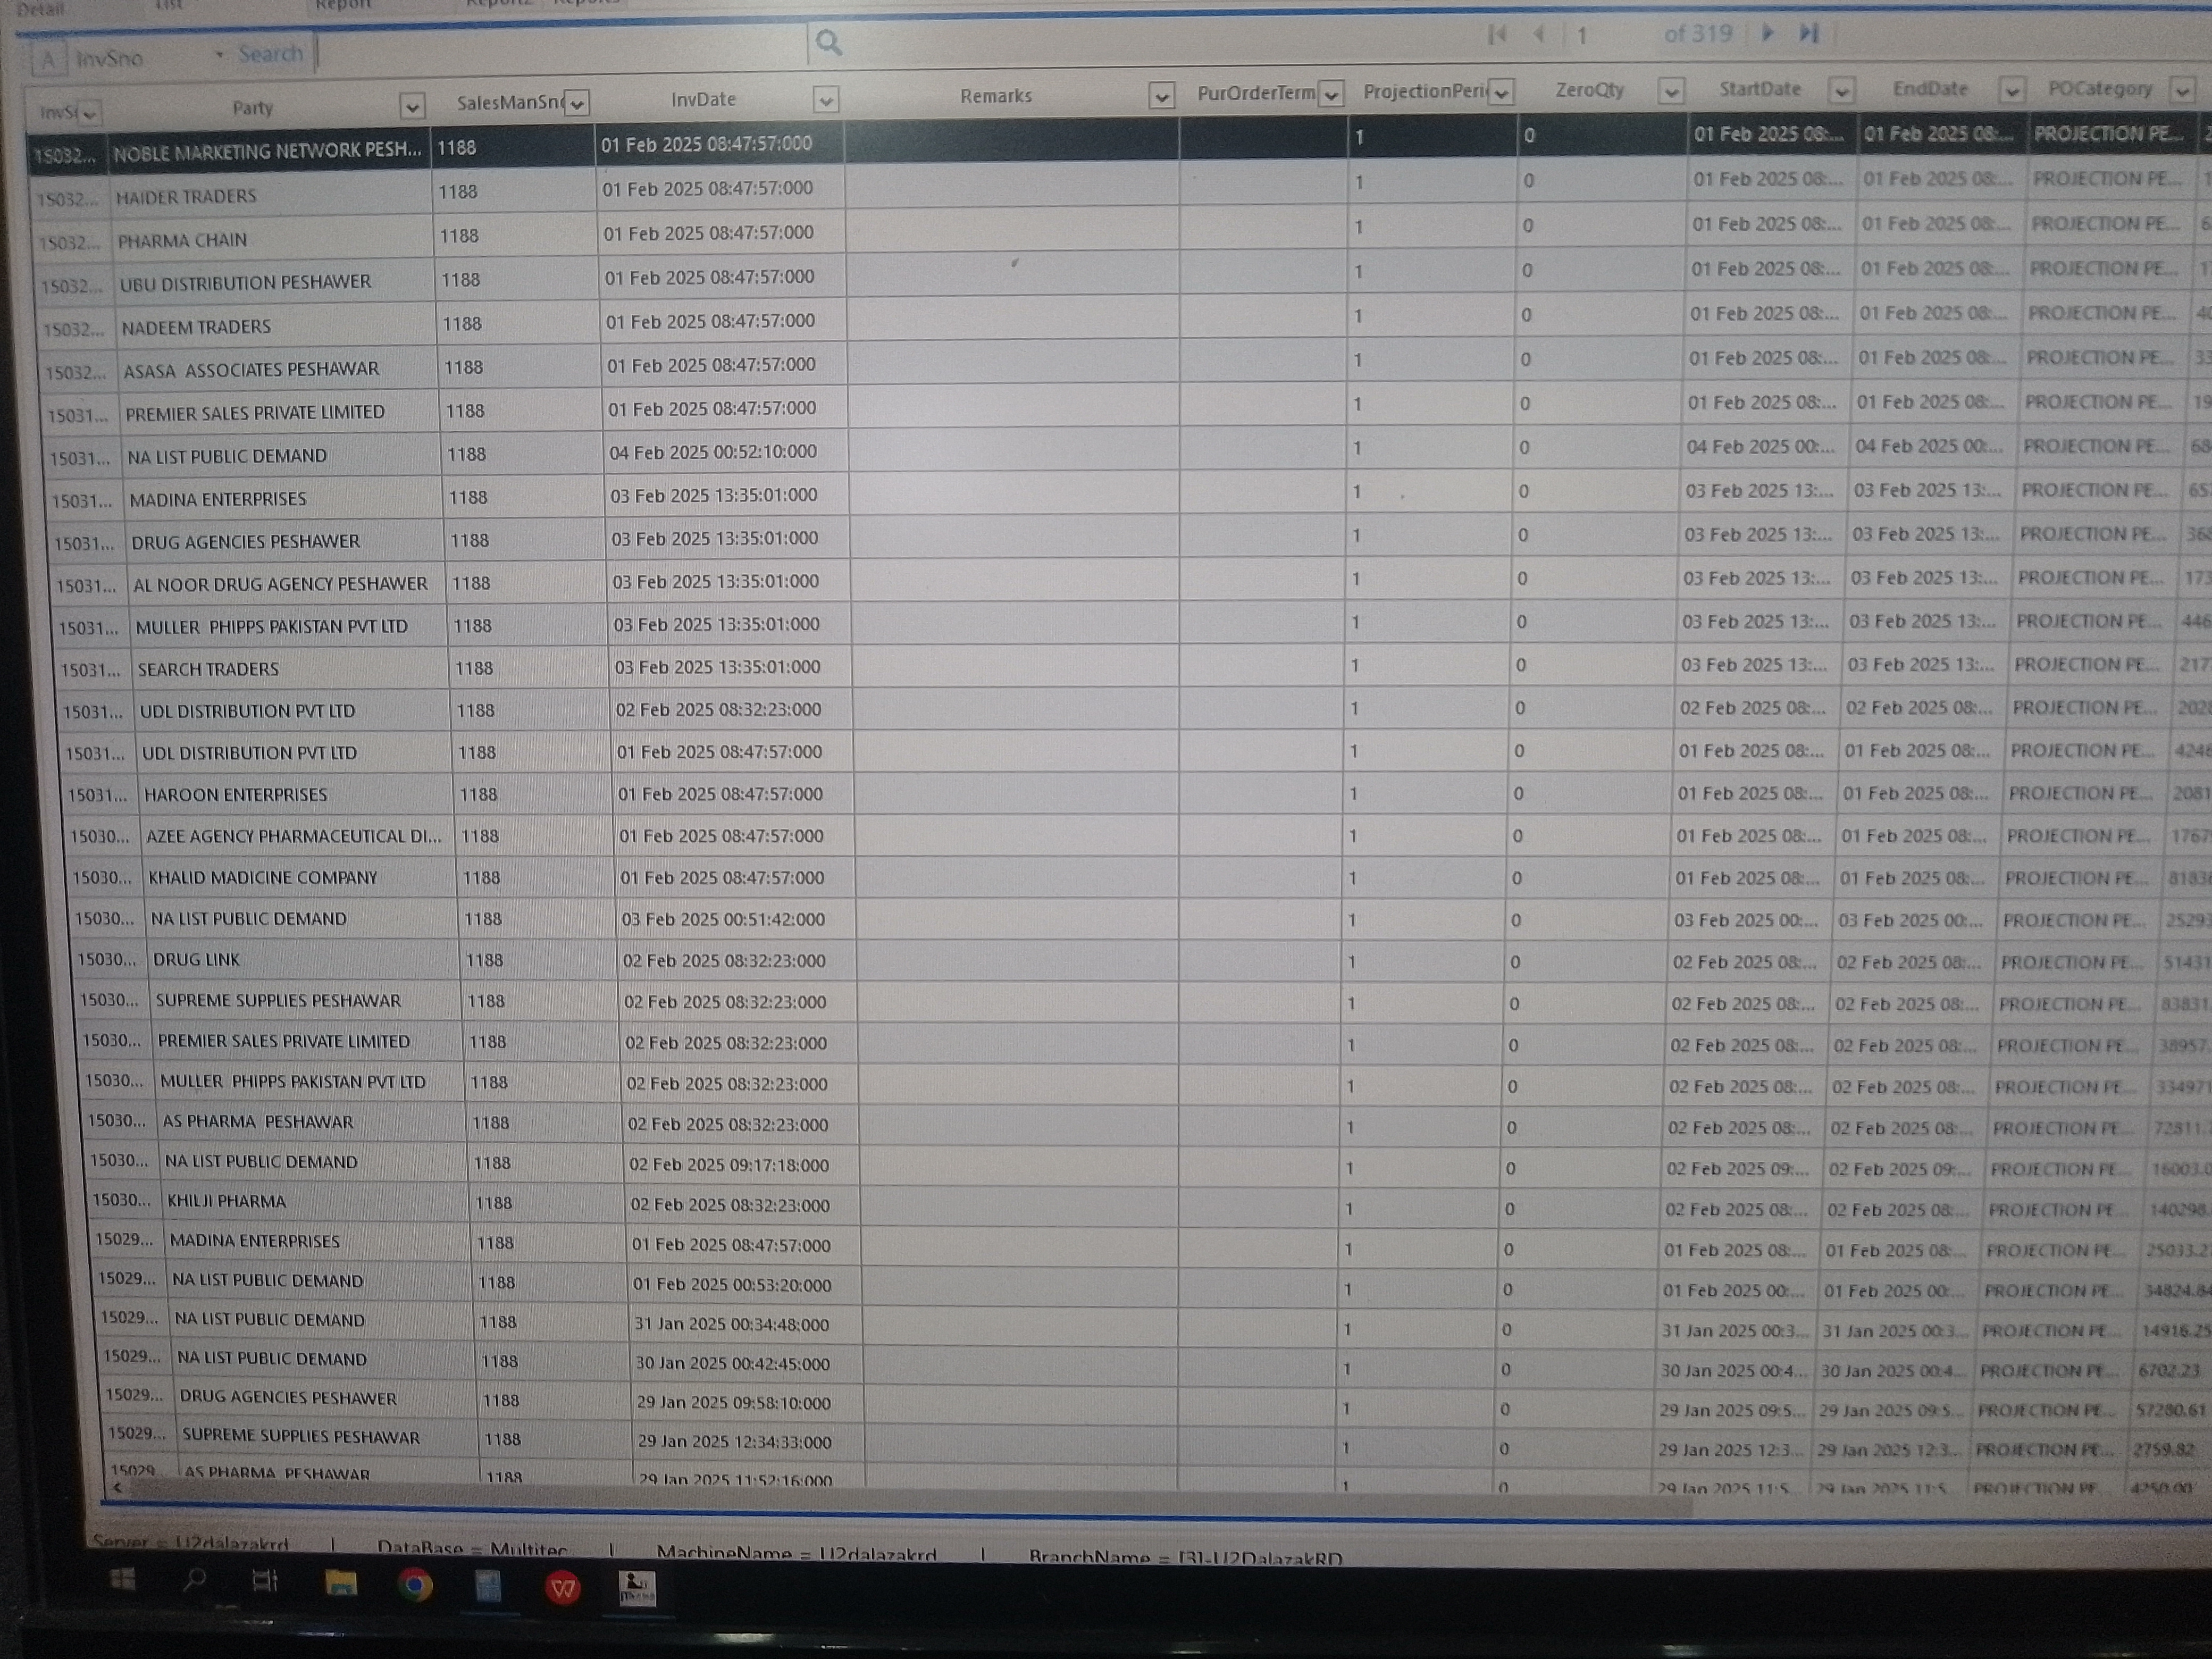Viewport: 2212px width, 1659px height.
Task: Open the InvDate column filter dropdown
Action: point(825,99)
